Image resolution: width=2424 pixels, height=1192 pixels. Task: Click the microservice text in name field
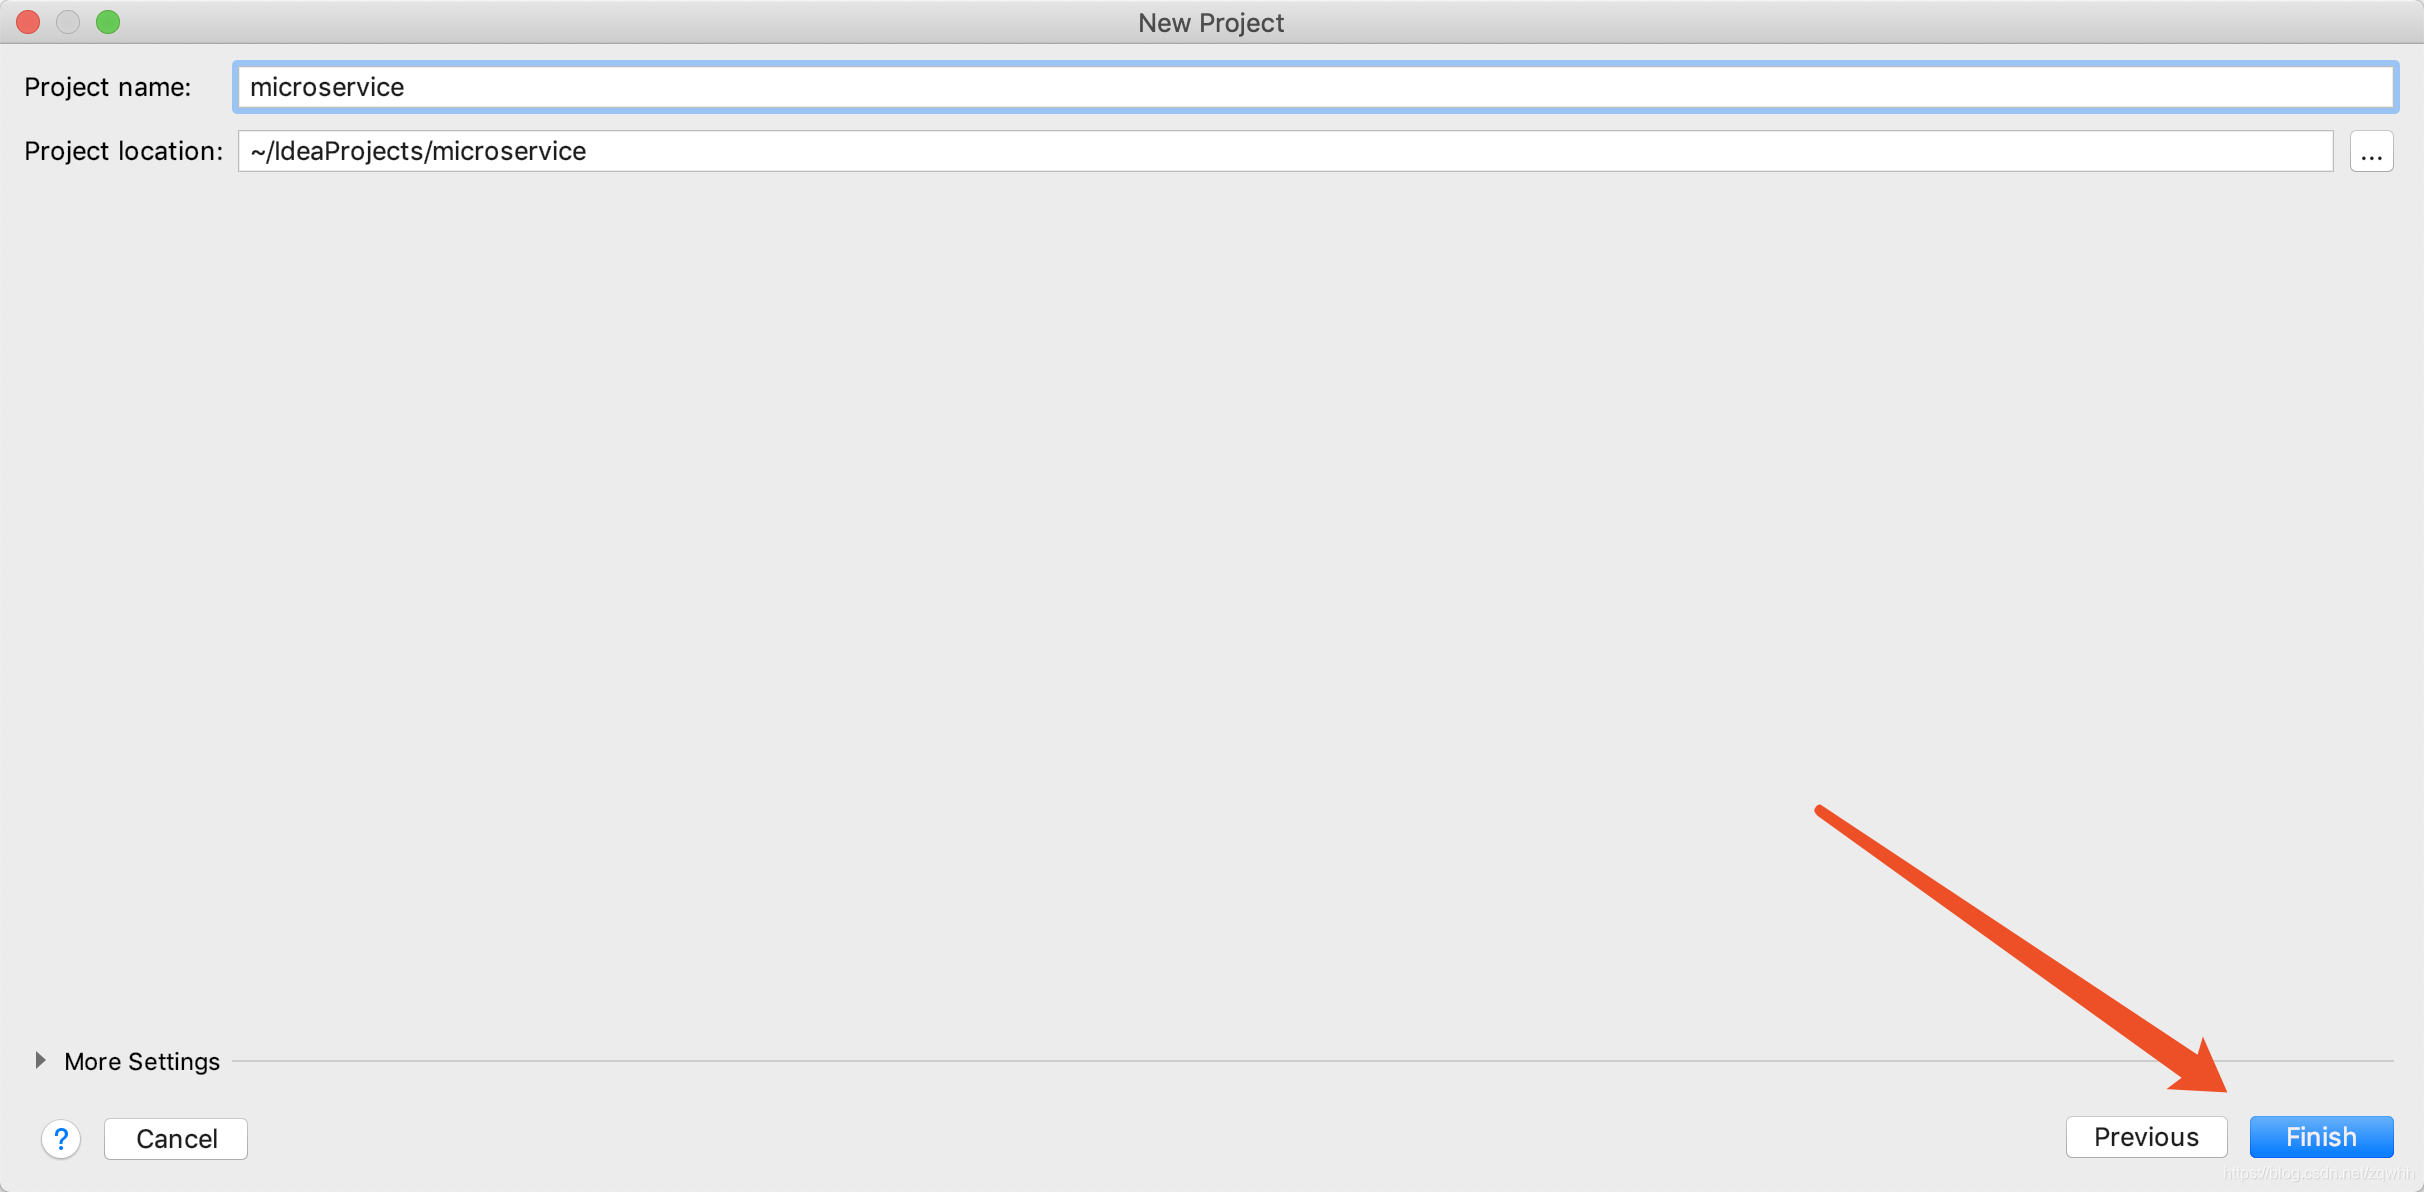(x=327, y=87)
